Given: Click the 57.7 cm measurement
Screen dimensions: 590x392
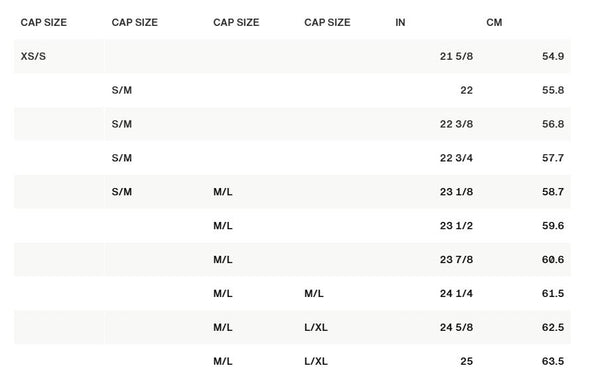Looking at the screenshot, I should (553, 158).
